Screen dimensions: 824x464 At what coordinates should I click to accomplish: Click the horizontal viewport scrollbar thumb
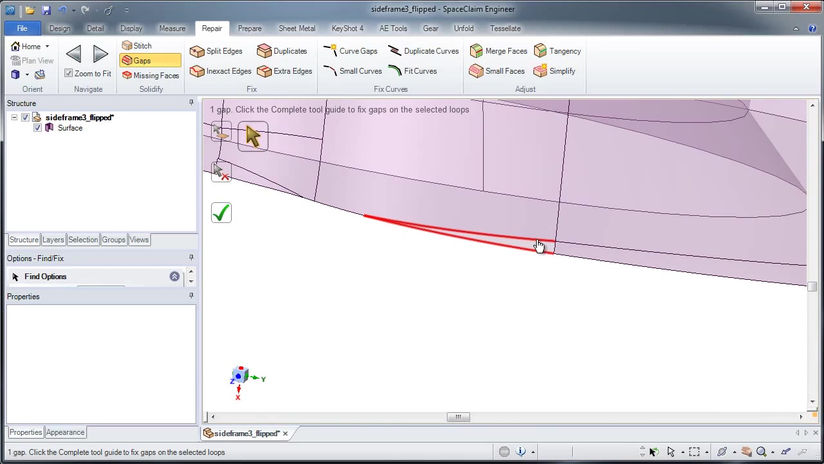click(x=458, y=417)
